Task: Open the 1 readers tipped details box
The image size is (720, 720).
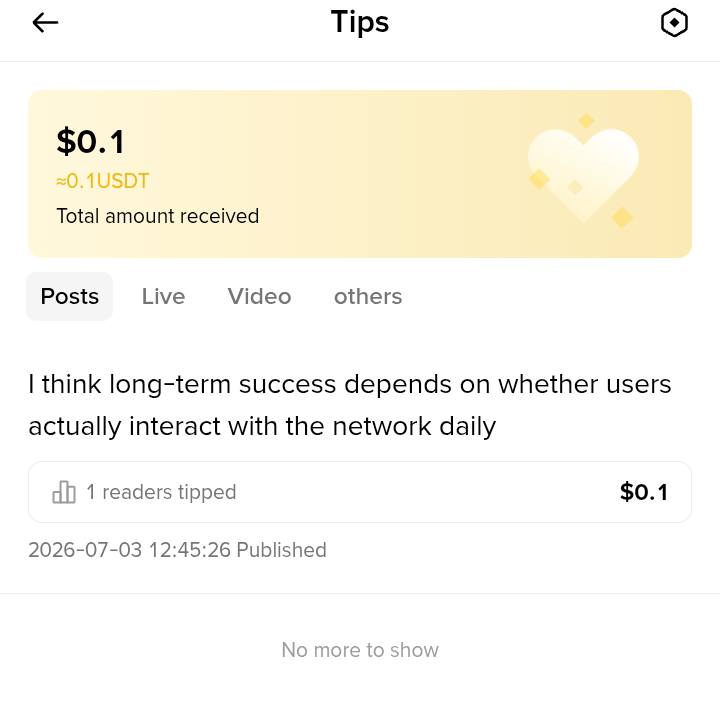Action: (x=360, y=492)
